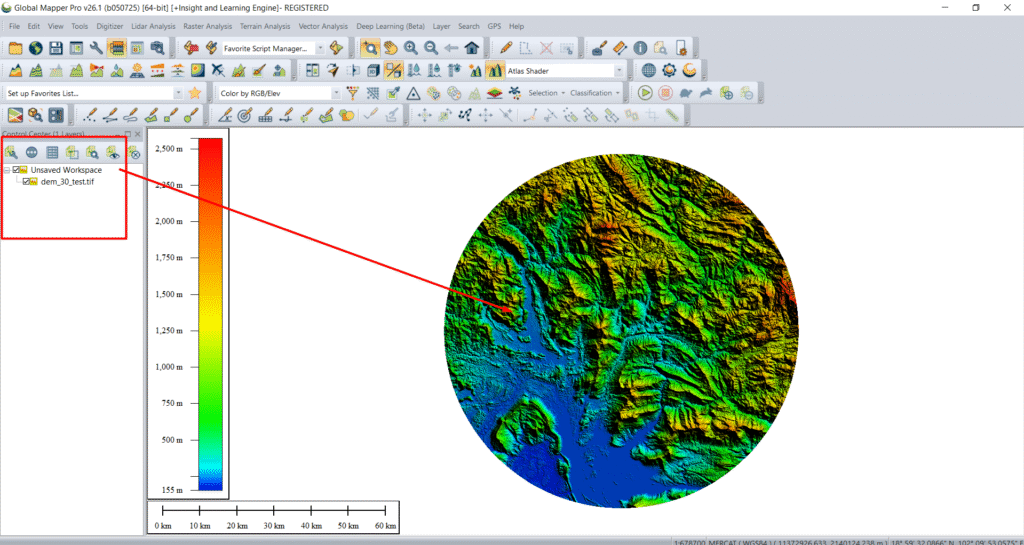Click the lidar filter funnel icon

click(x=353, y=93)
